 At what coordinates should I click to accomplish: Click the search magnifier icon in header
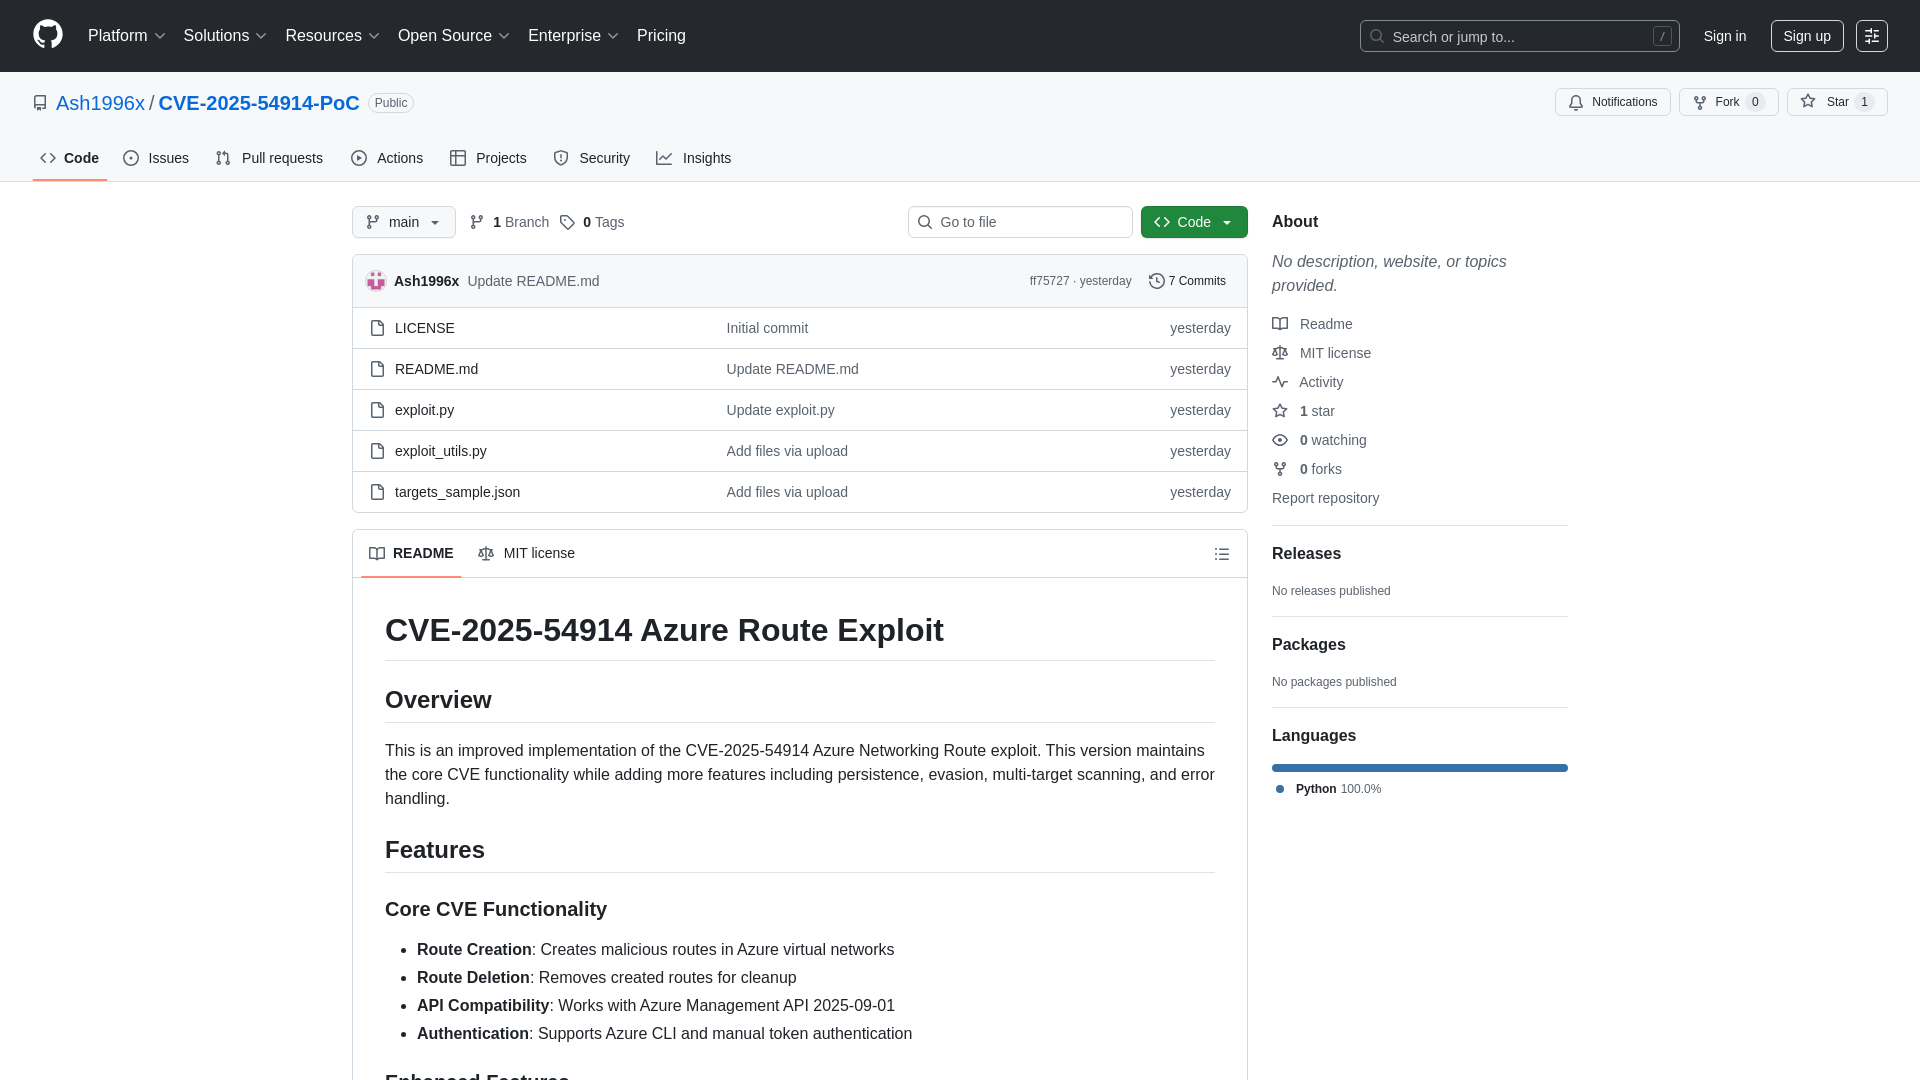point(1377,36)
